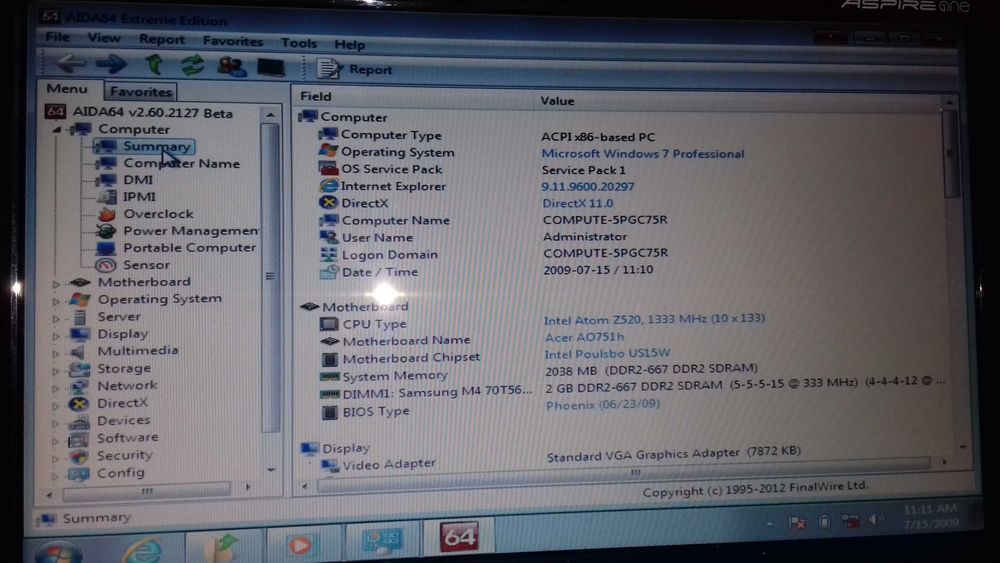Open the View menu
The height and width of the screenshot is (563, 1000).
pos(104,38)
